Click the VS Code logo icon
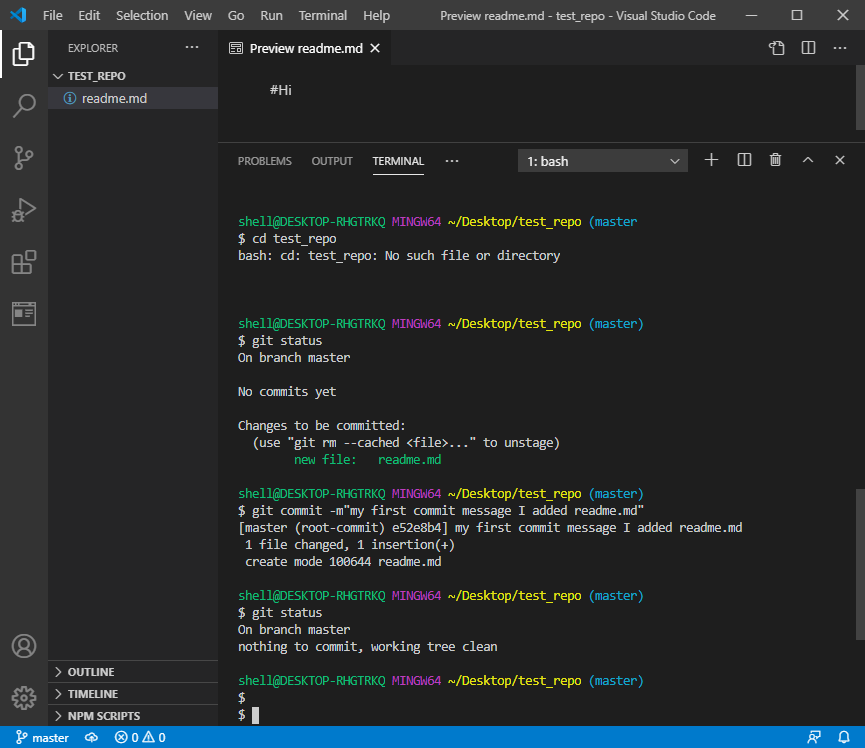The width and height of the screenshot is (865, 748). [18, 15]
